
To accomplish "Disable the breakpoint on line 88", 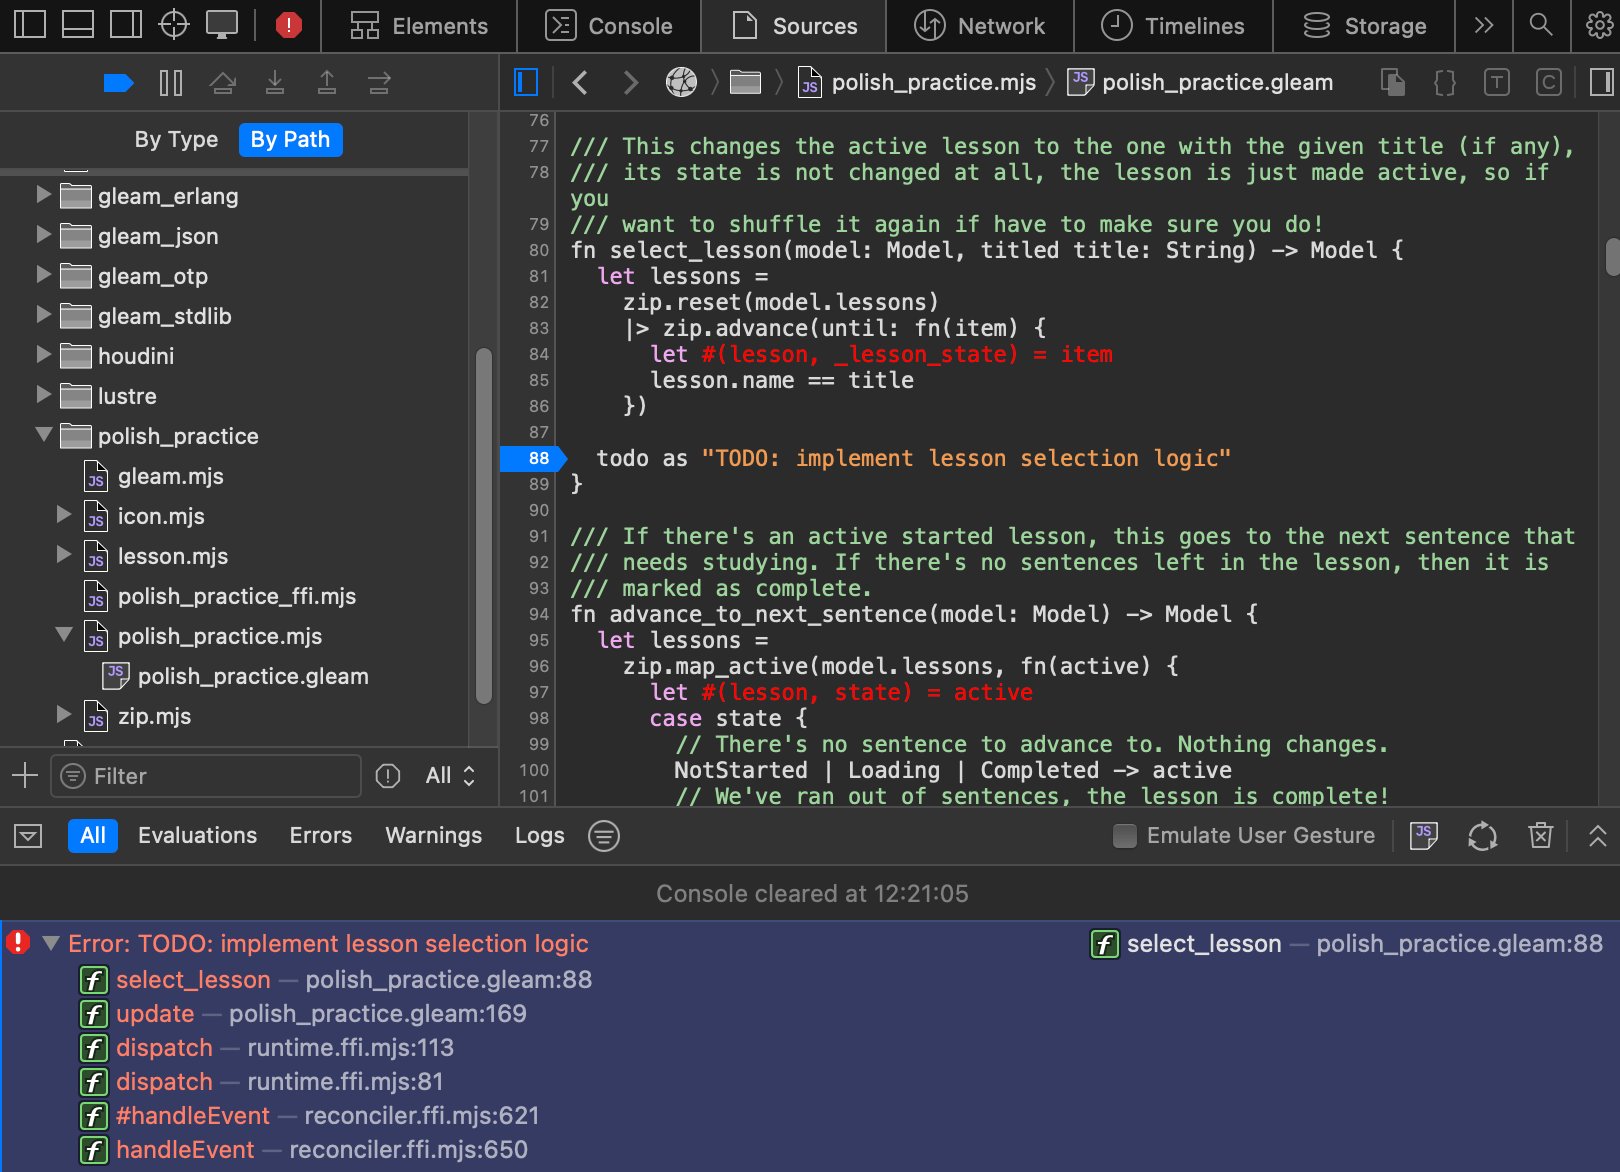I will pos(536,458).
